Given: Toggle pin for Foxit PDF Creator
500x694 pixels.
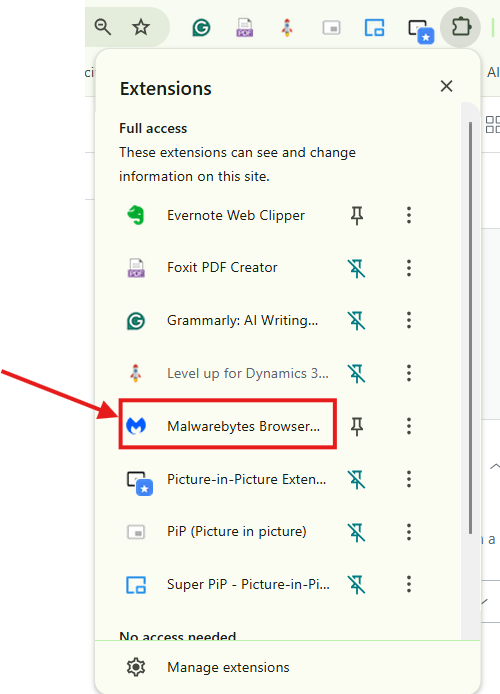Looking at the screenshot, I should point(357,268).
